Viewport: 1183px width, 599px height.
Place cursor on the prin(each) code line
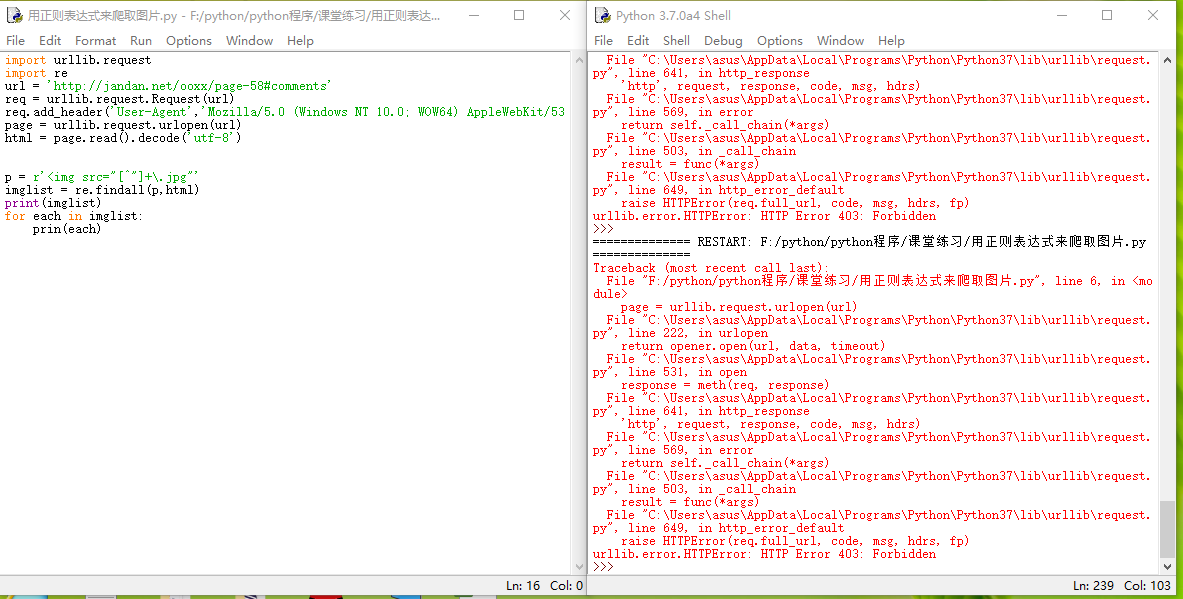point(67,229)
